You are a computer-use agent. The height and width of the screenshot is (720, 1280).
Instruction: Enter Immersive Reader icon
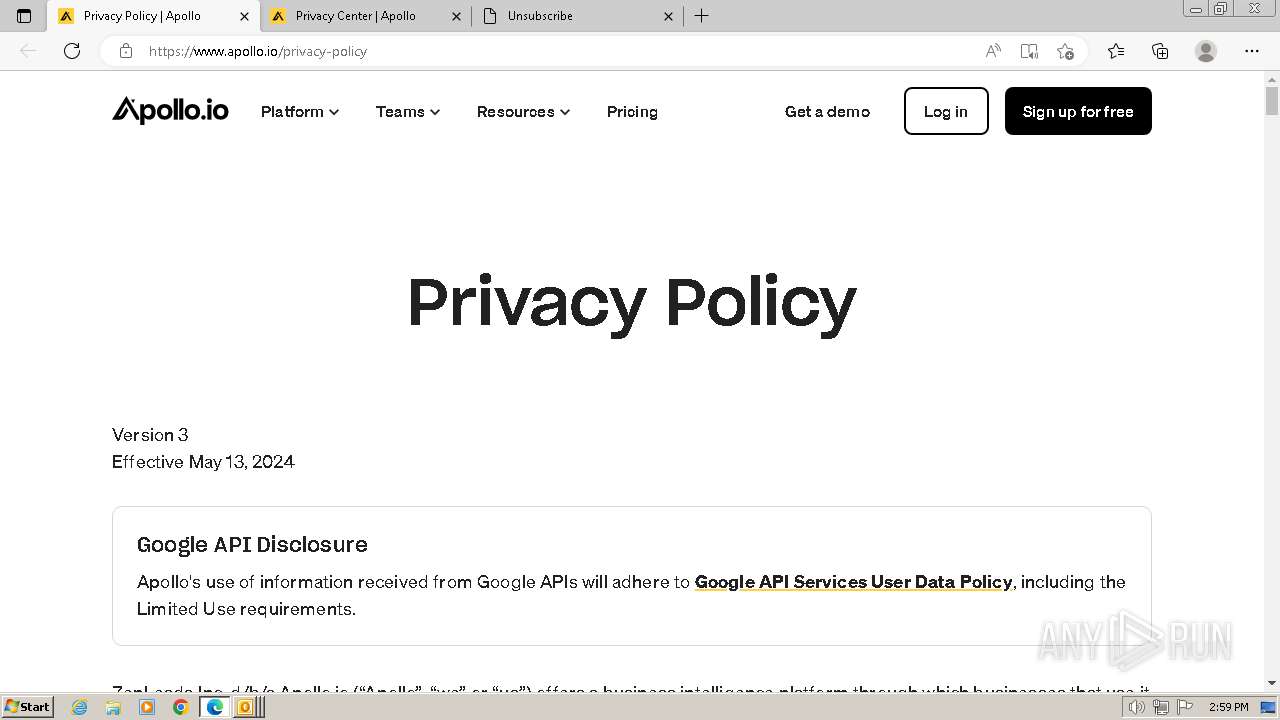click(x=1029, y=51)
